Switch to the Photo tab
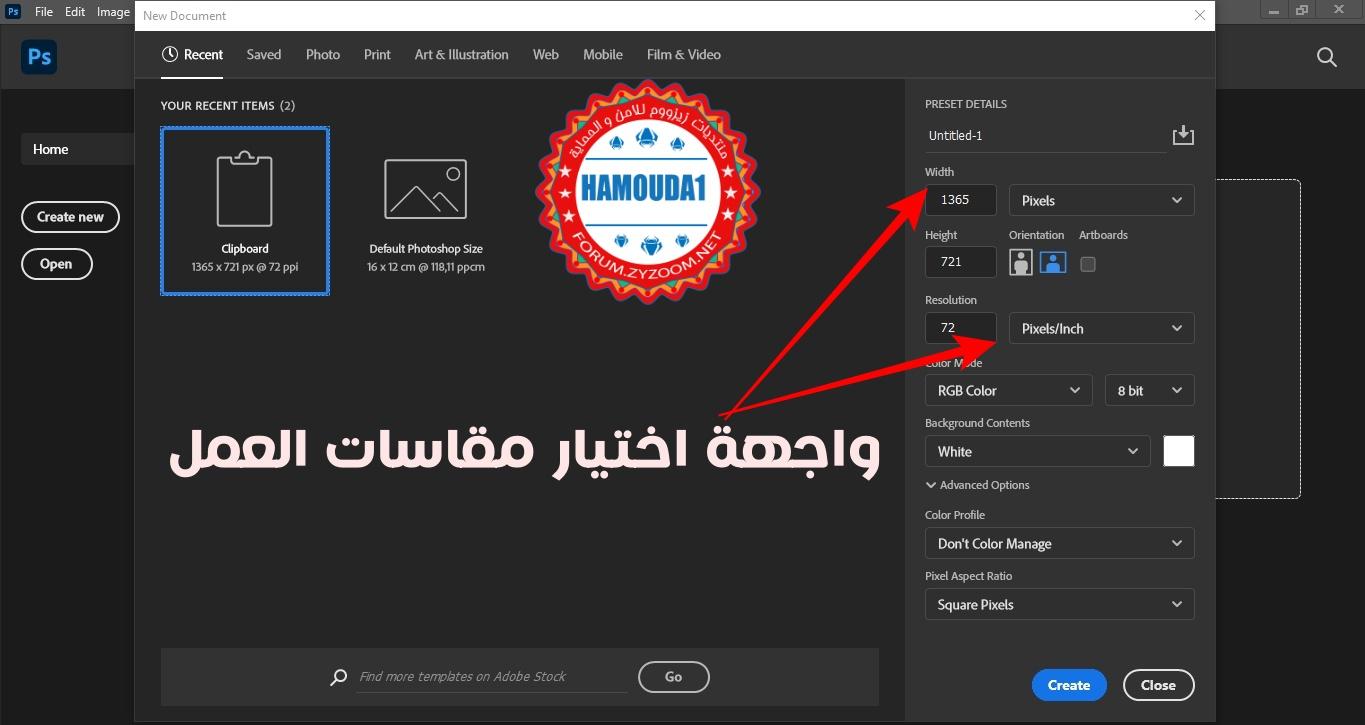The image size is (1365, 725). pos(323,54)
